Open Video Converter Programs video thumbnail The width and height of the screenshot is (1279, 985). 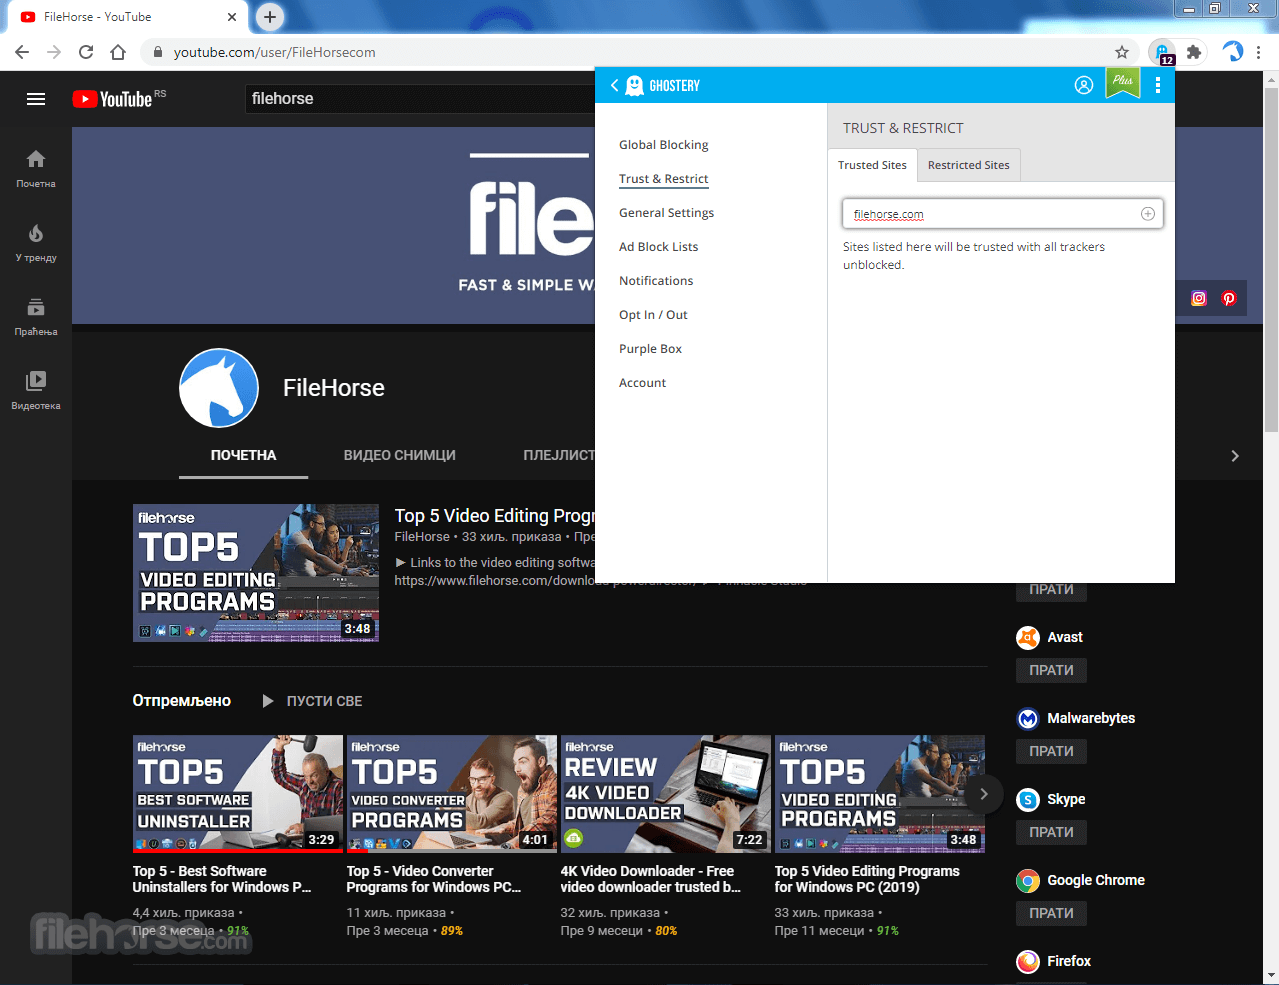tap(451, 794)
